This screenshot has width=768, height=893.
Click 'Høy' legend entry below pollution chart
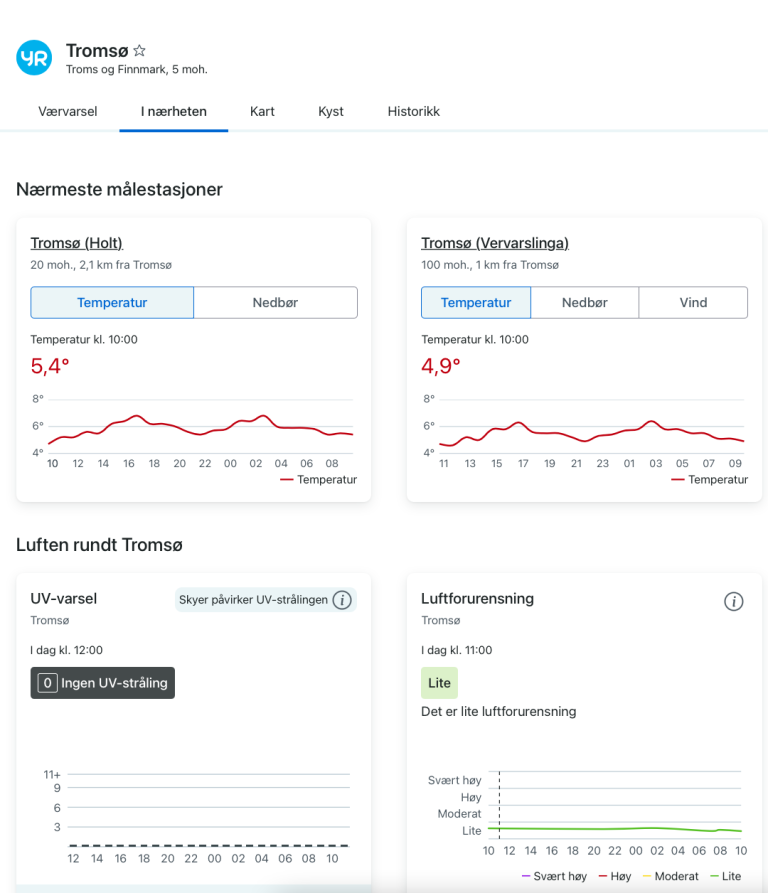coord(615,876)
